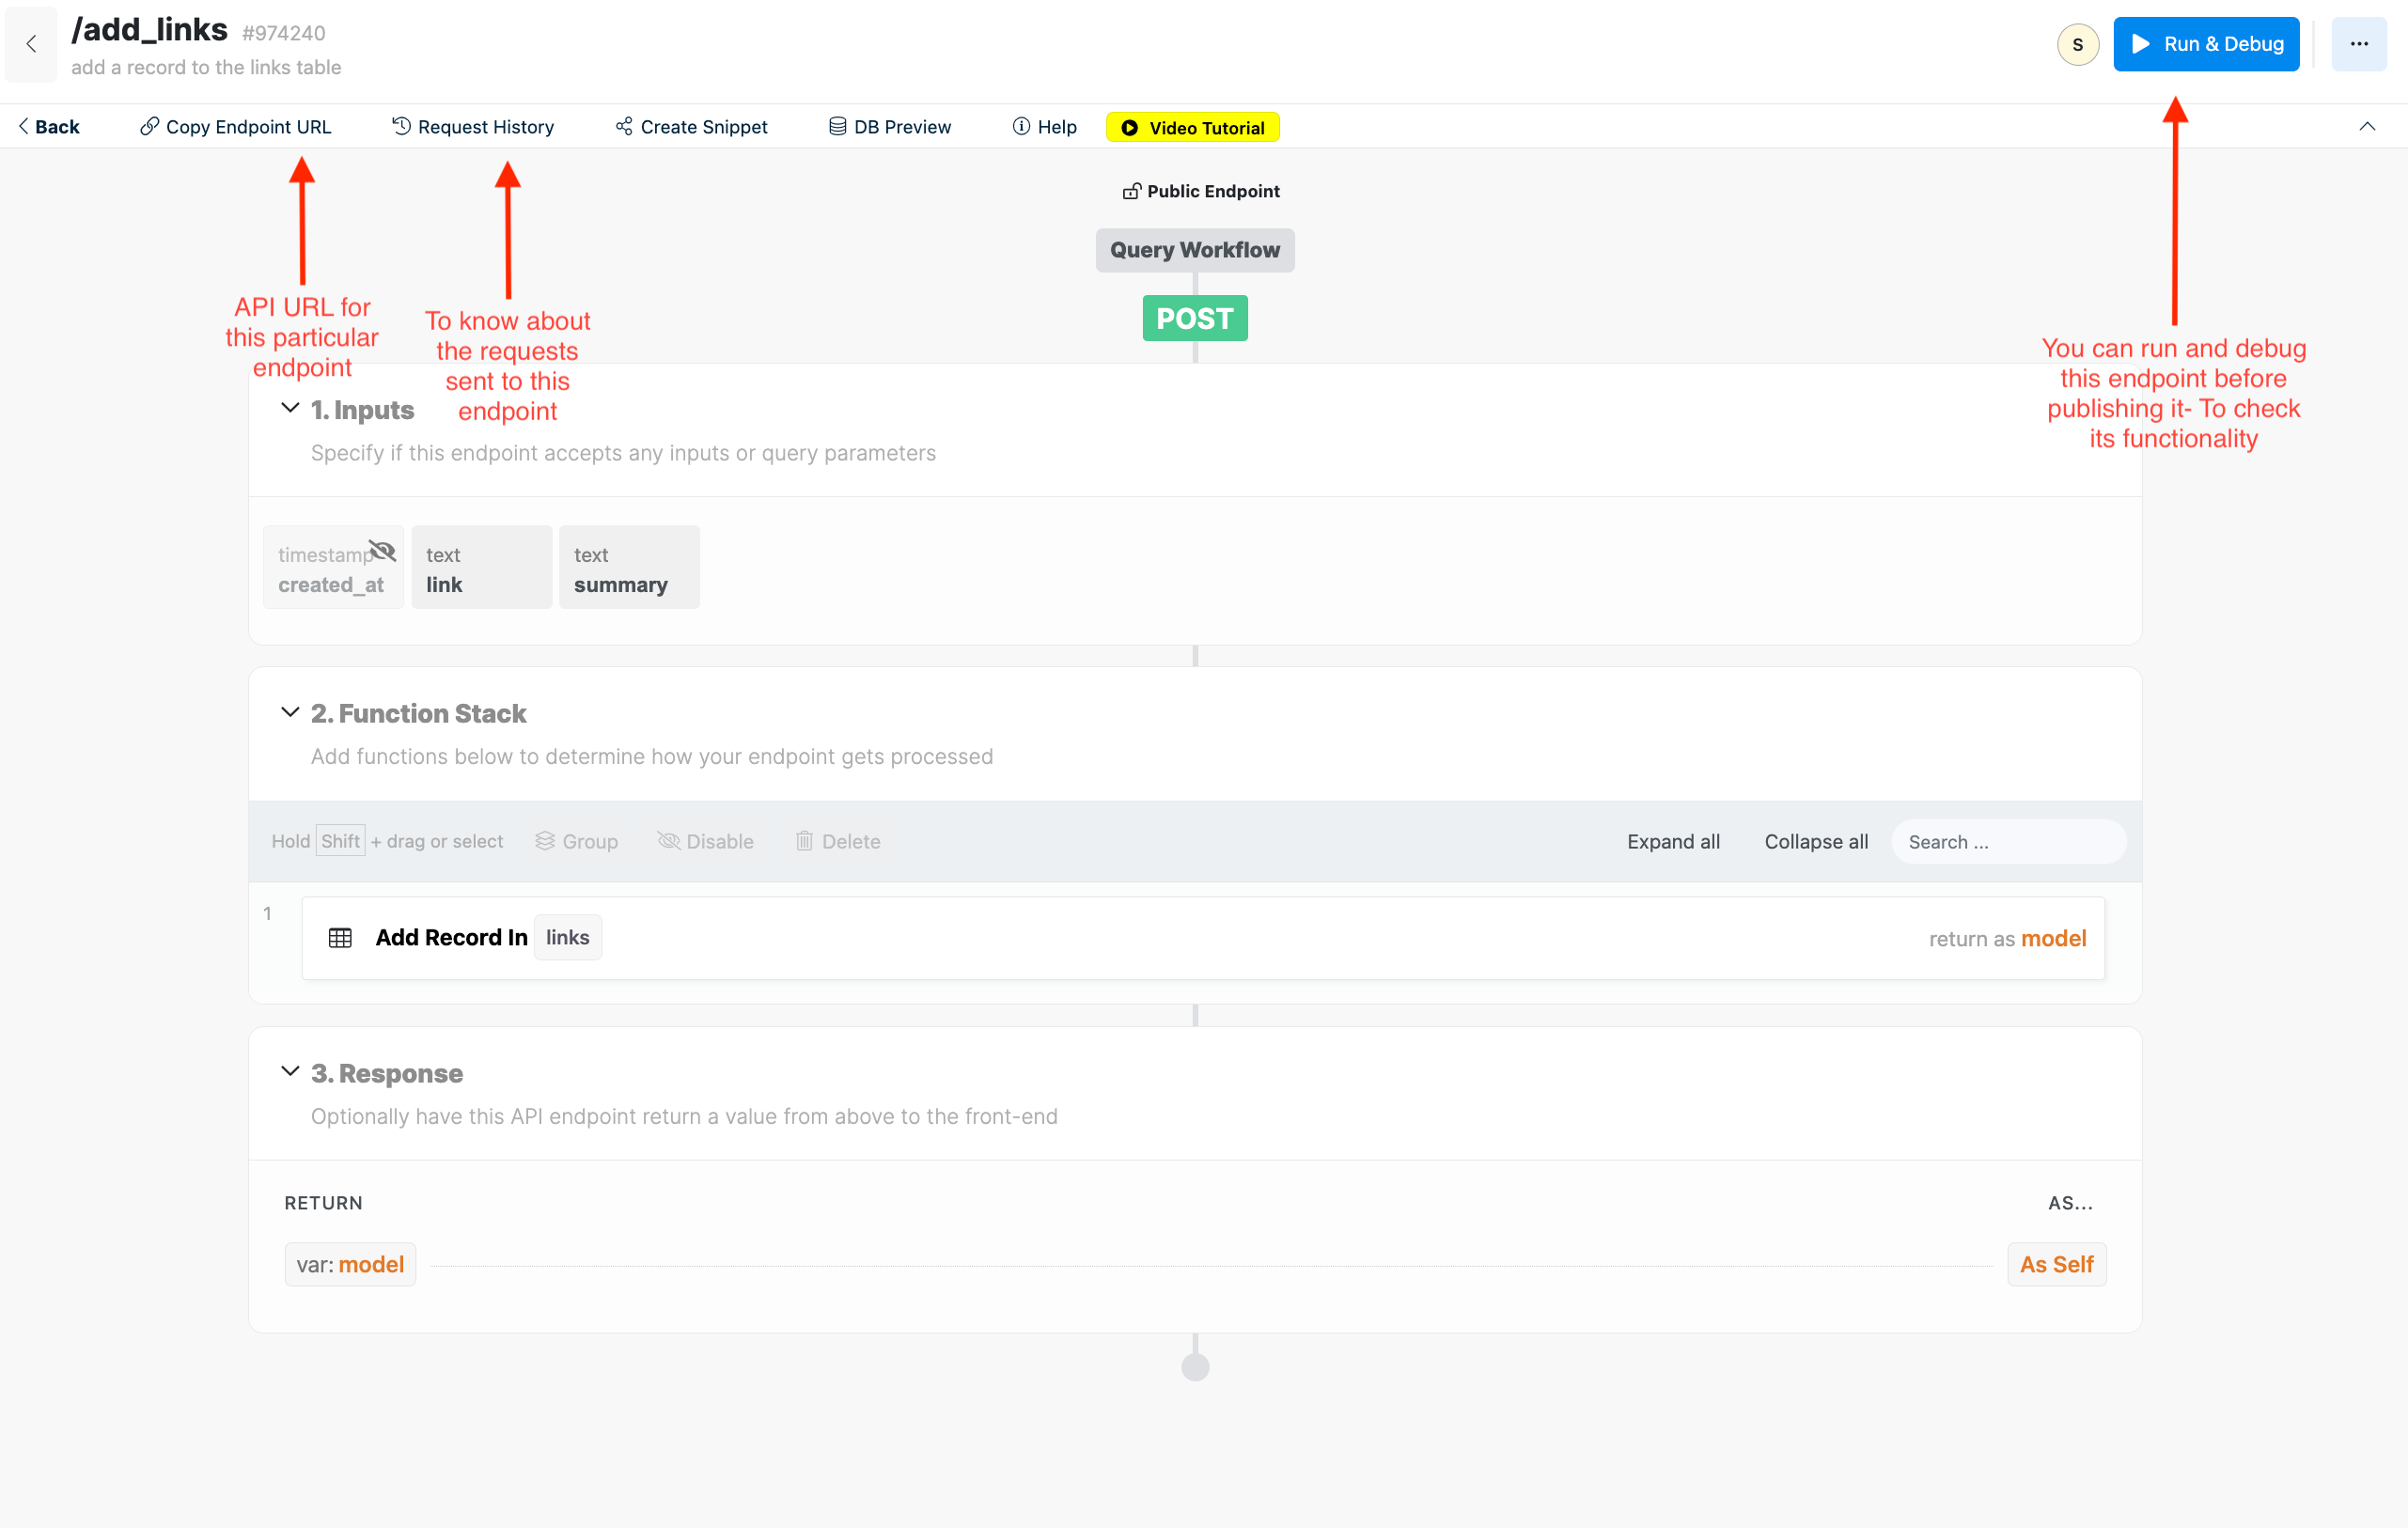Click the Group functions button
Screen dimensions: 2408x1528
[x=576, y=841]
